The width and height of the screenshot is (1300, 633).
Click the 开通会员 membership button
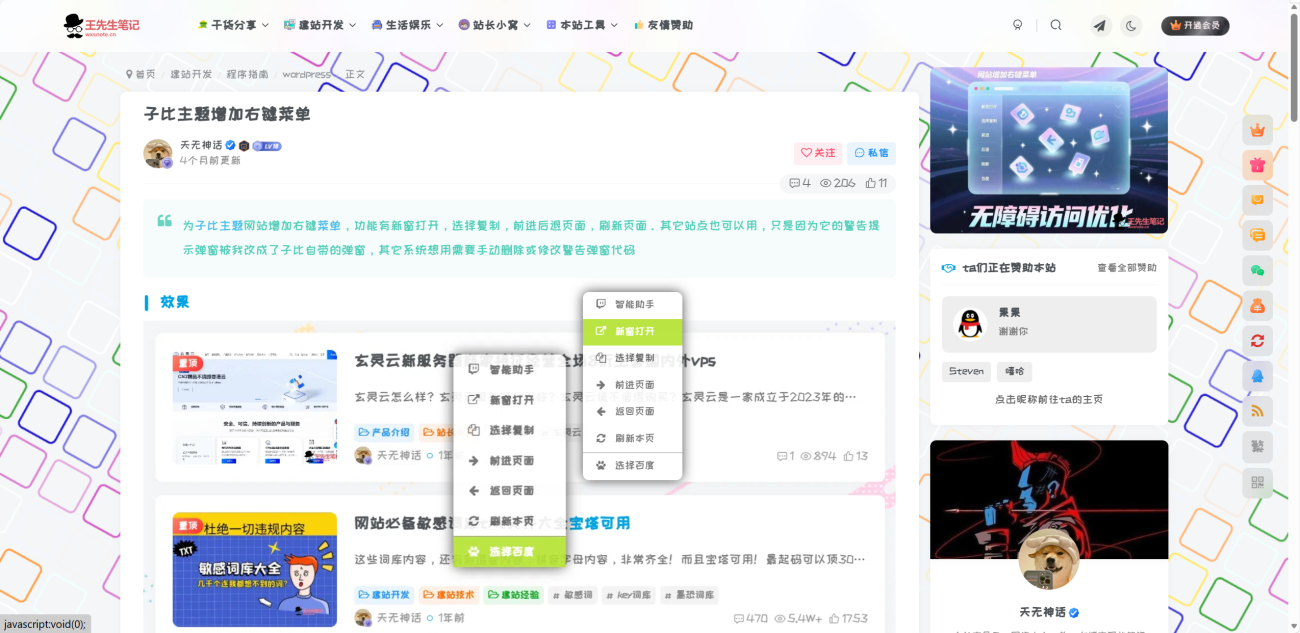(x=1197, y=24)
